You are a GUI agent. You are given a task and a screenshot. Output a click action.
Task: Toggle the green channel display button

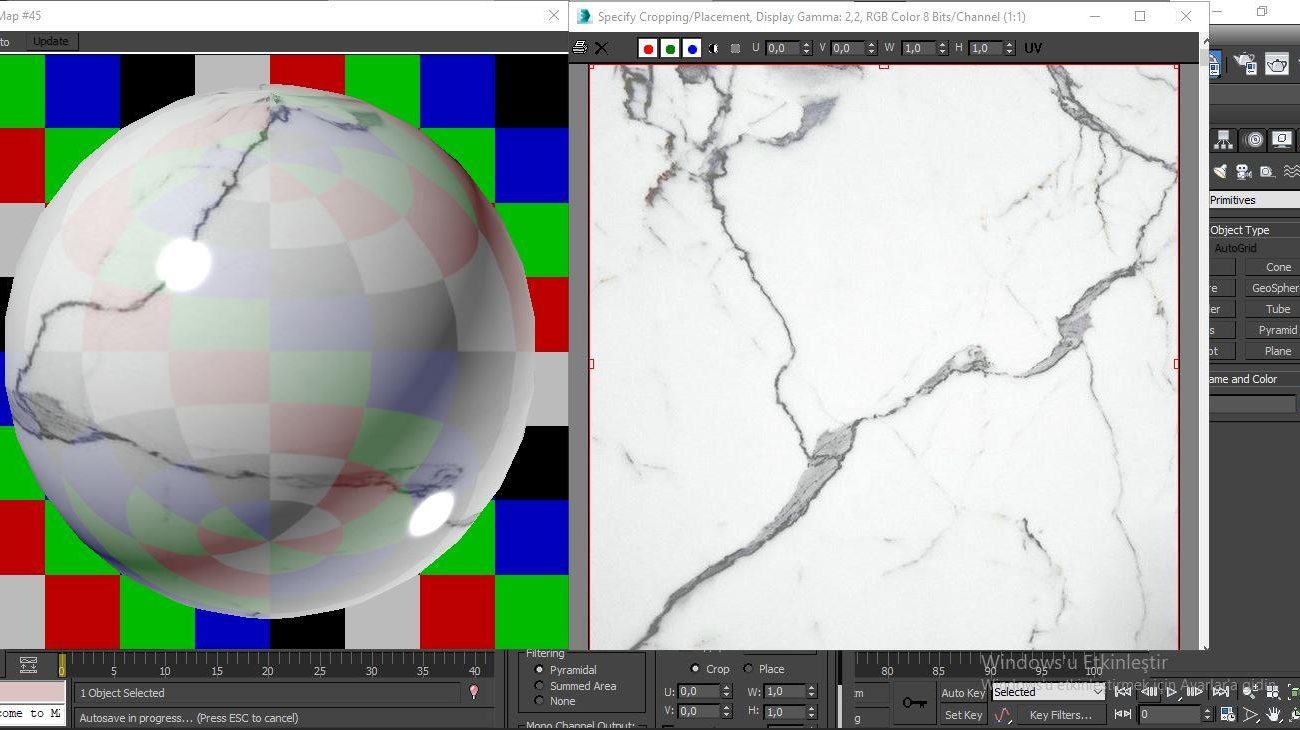pyautogui.click(x=670, y=48)
